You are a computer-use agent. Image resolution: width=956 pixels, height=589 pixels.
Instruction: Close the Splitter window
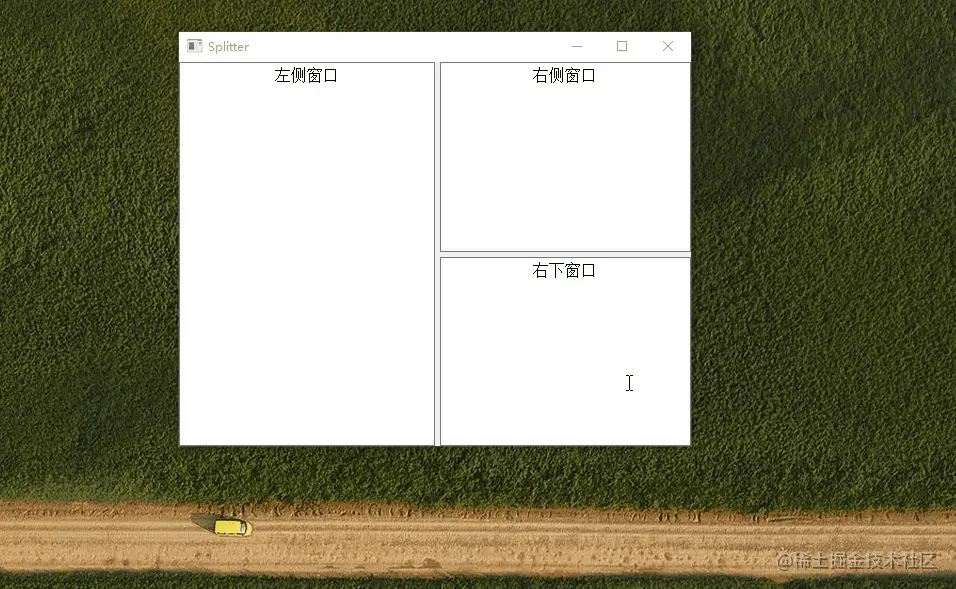click(x=667, y=46)
